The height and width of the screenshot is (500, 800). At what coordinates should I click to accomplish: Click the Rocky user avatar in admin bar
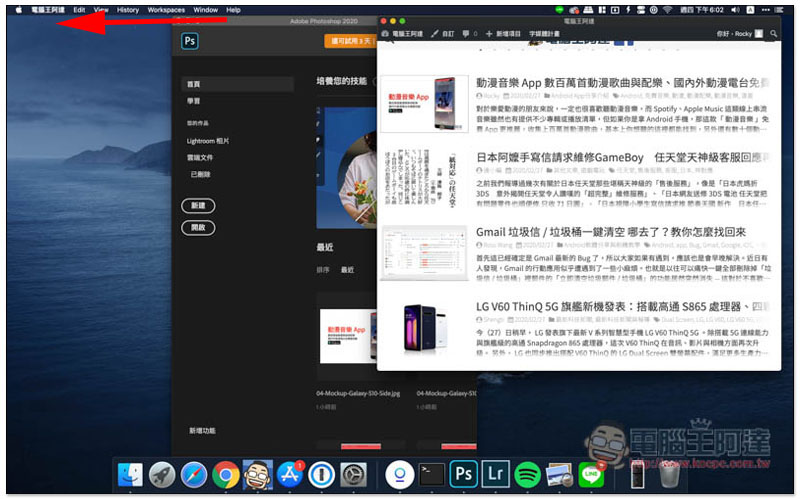(759, 34)
